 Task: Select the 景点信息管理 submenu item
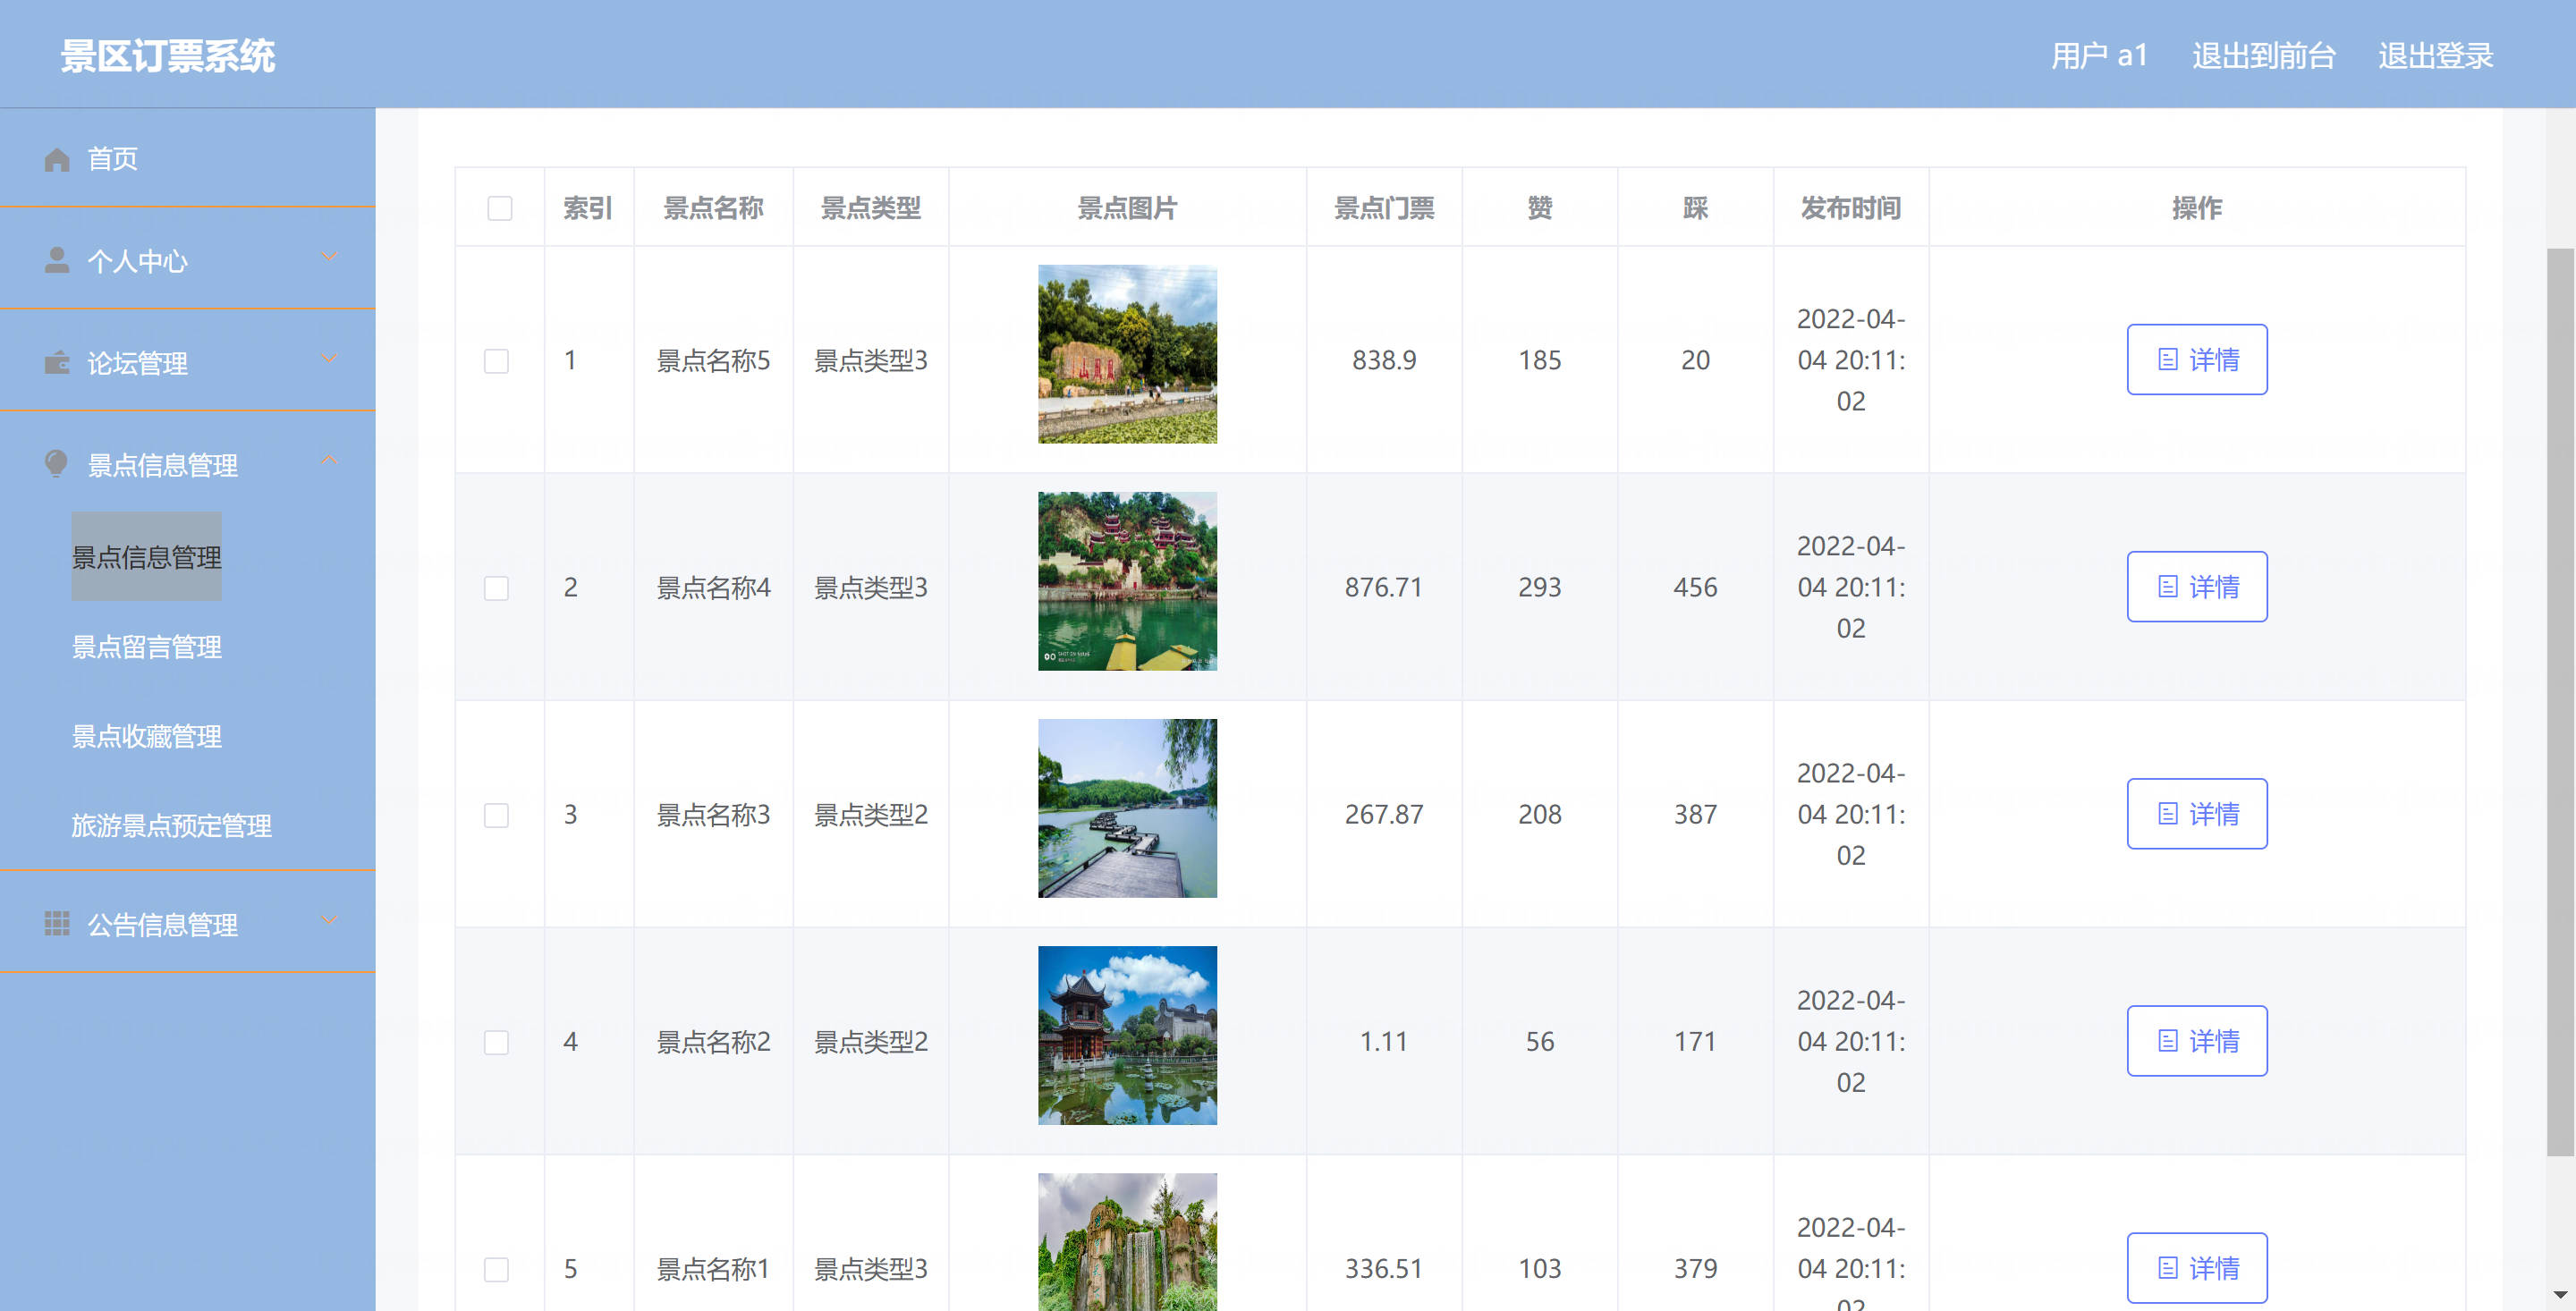click(x=147, y=557)
